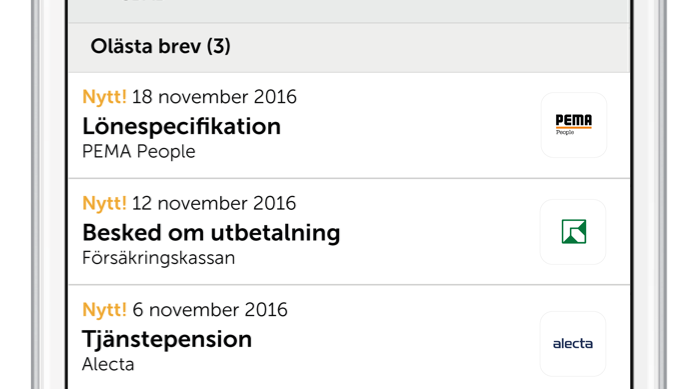Tap the Alecta logo icon
693x389 pixels.
(x=573, y=343)
